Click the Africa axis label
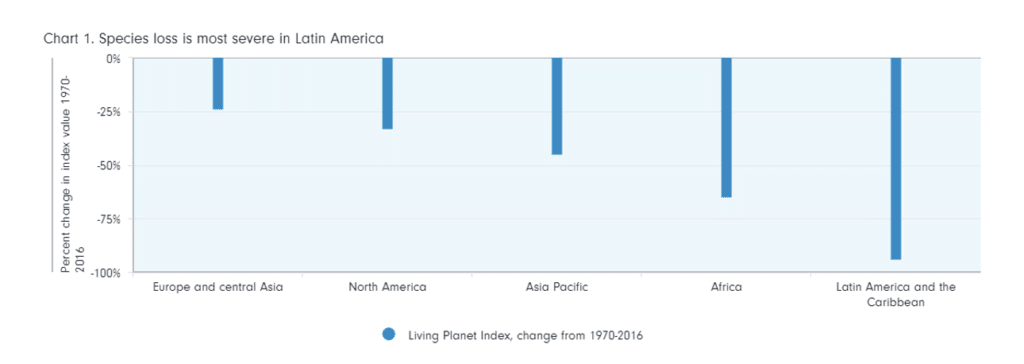 tap(726, 287)
